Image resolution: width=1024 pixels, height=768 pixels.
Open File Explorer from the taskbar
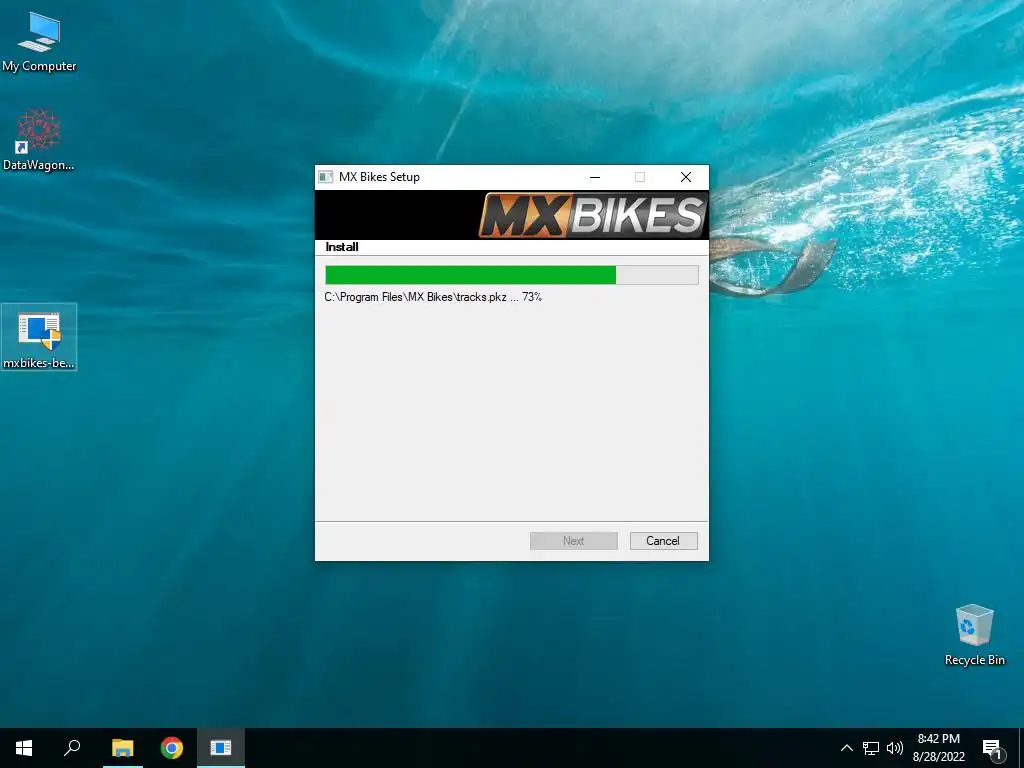[123, 748]
